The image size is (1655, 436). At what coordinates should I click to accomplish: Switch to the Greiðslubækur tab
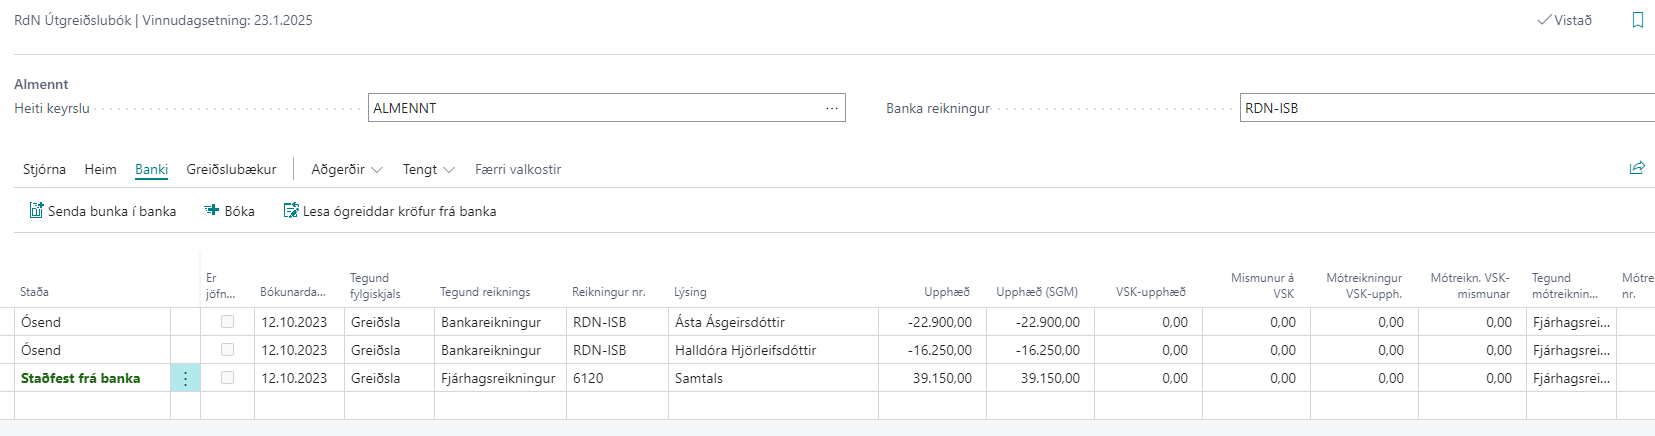tap(231, 169)
